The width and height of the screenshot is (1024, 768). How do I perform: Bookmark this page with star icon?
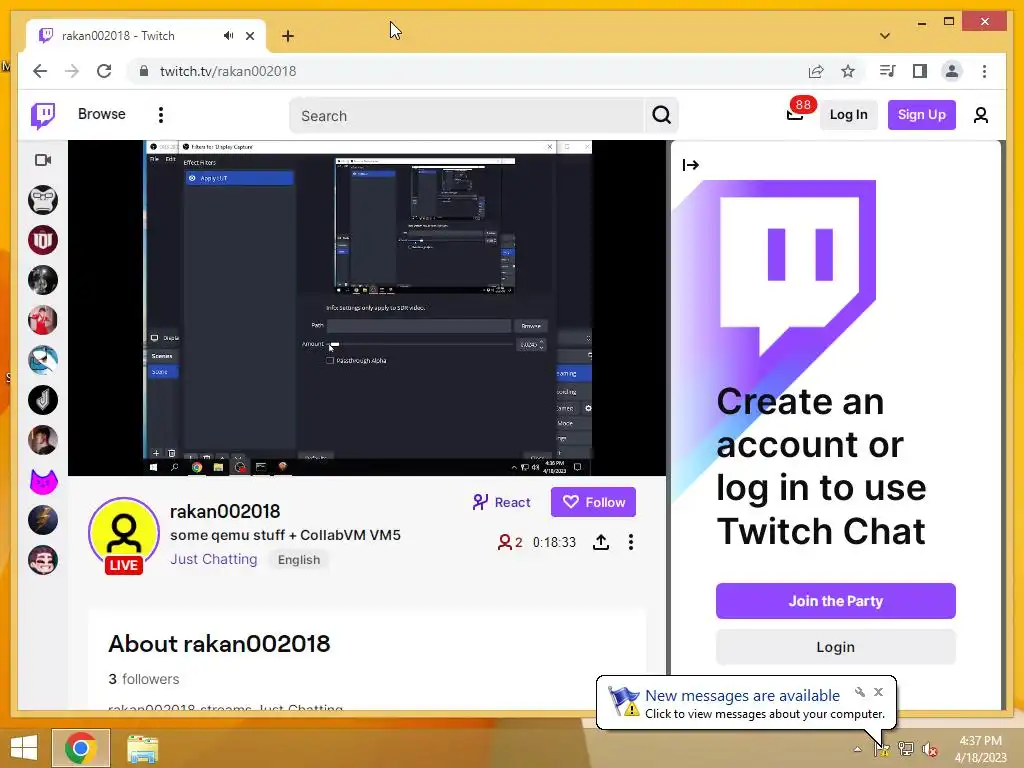click(848, 71)
